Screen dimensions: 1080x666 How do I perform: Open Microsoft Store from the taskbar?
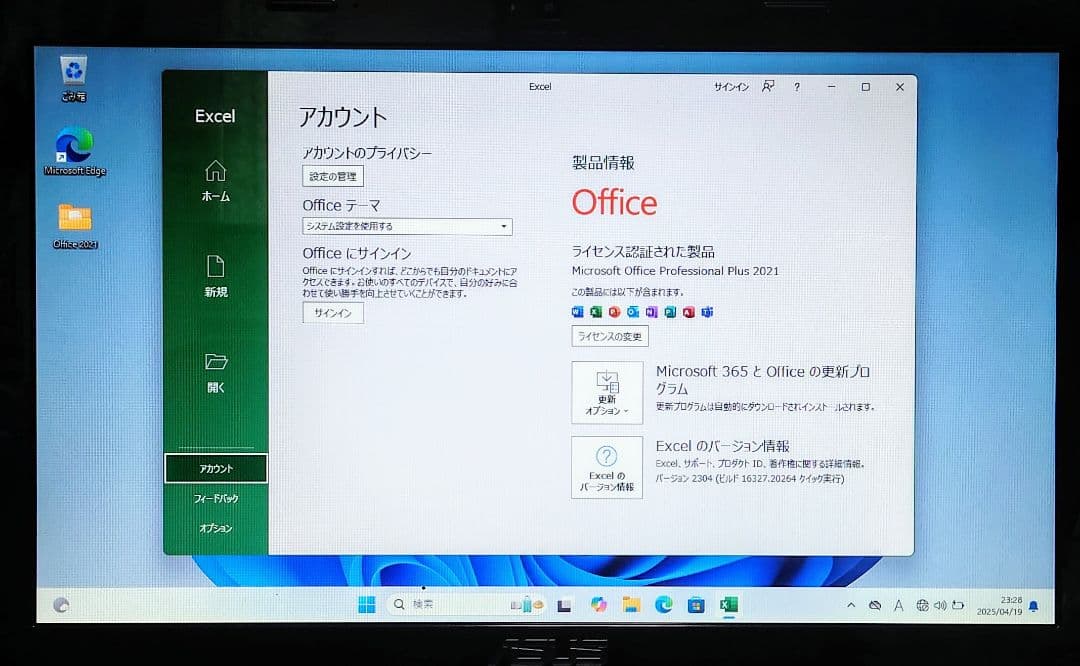click(x=696, y=605)
